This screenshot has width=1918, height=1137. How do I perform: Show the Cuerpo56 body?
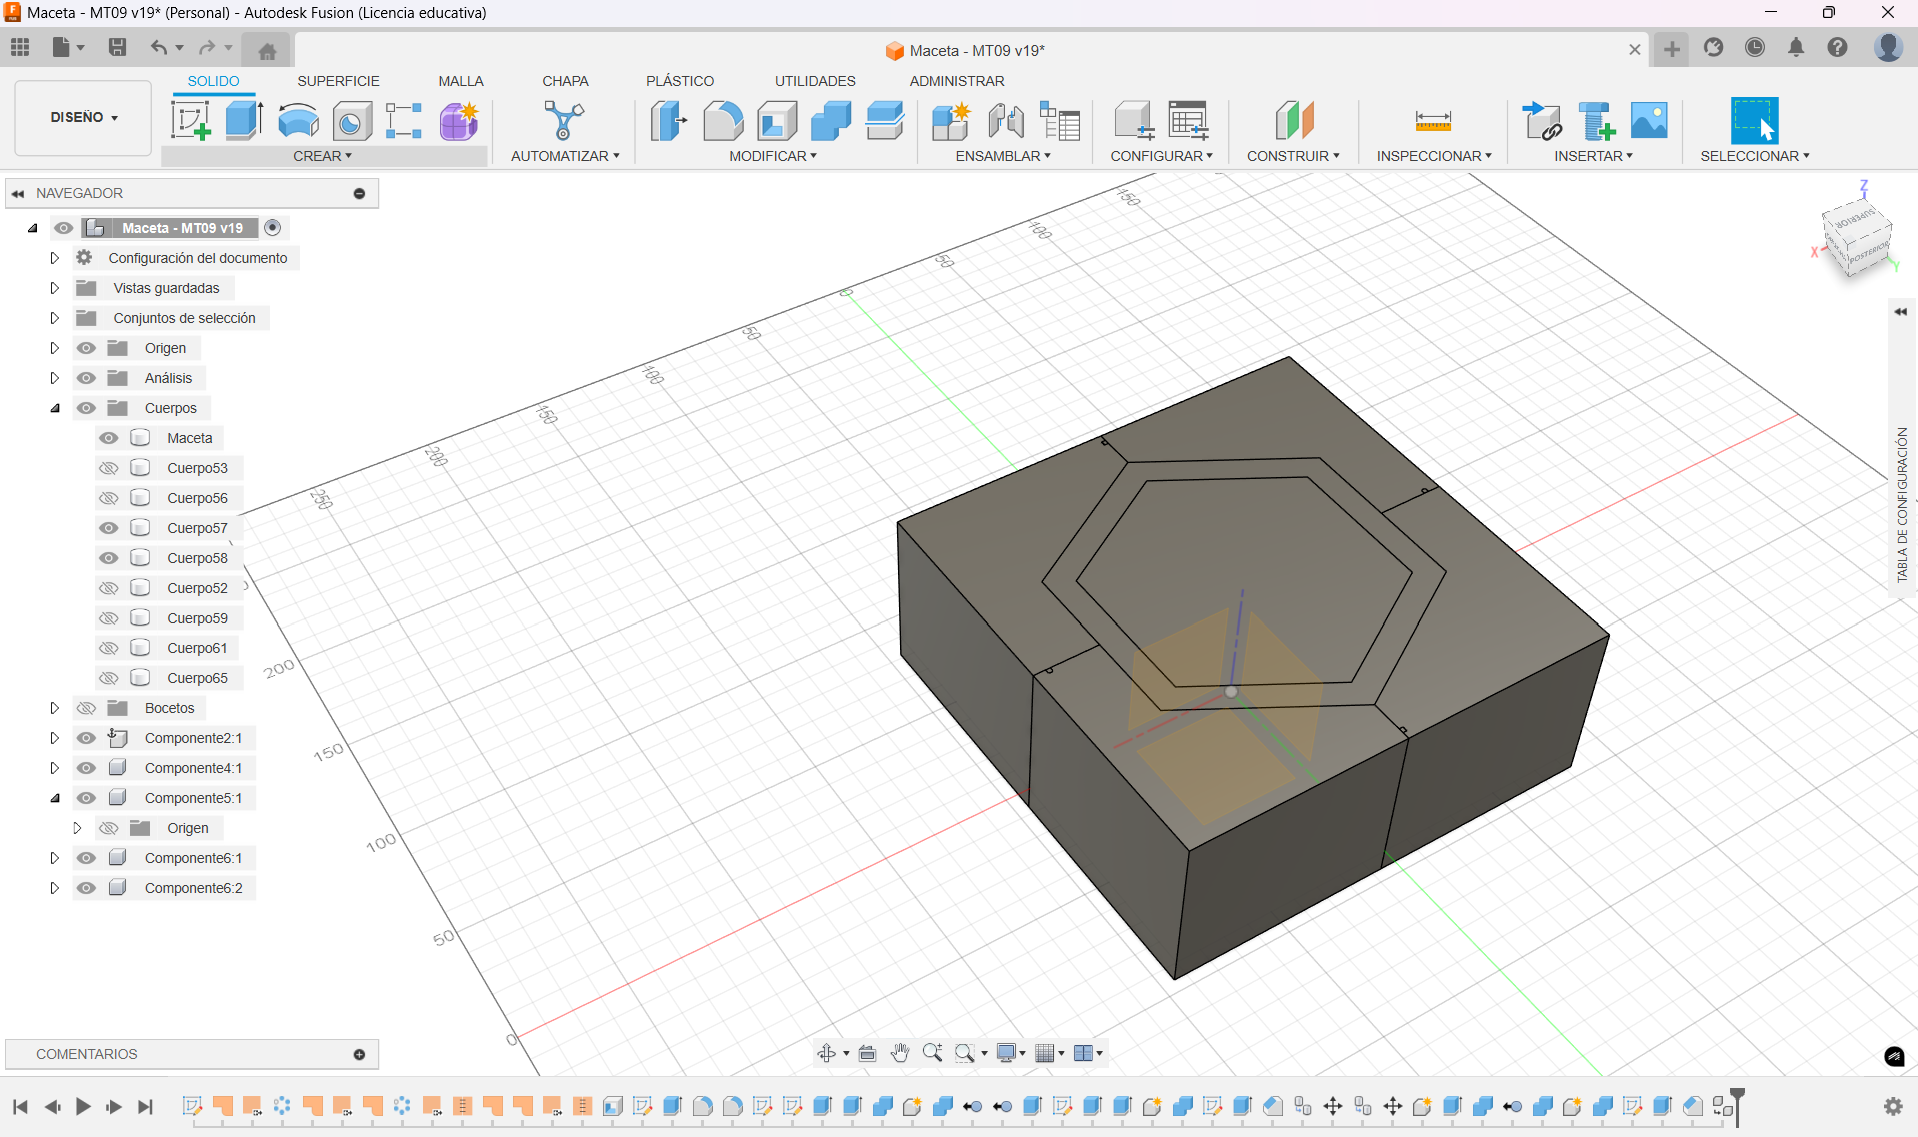pos(108,498)
